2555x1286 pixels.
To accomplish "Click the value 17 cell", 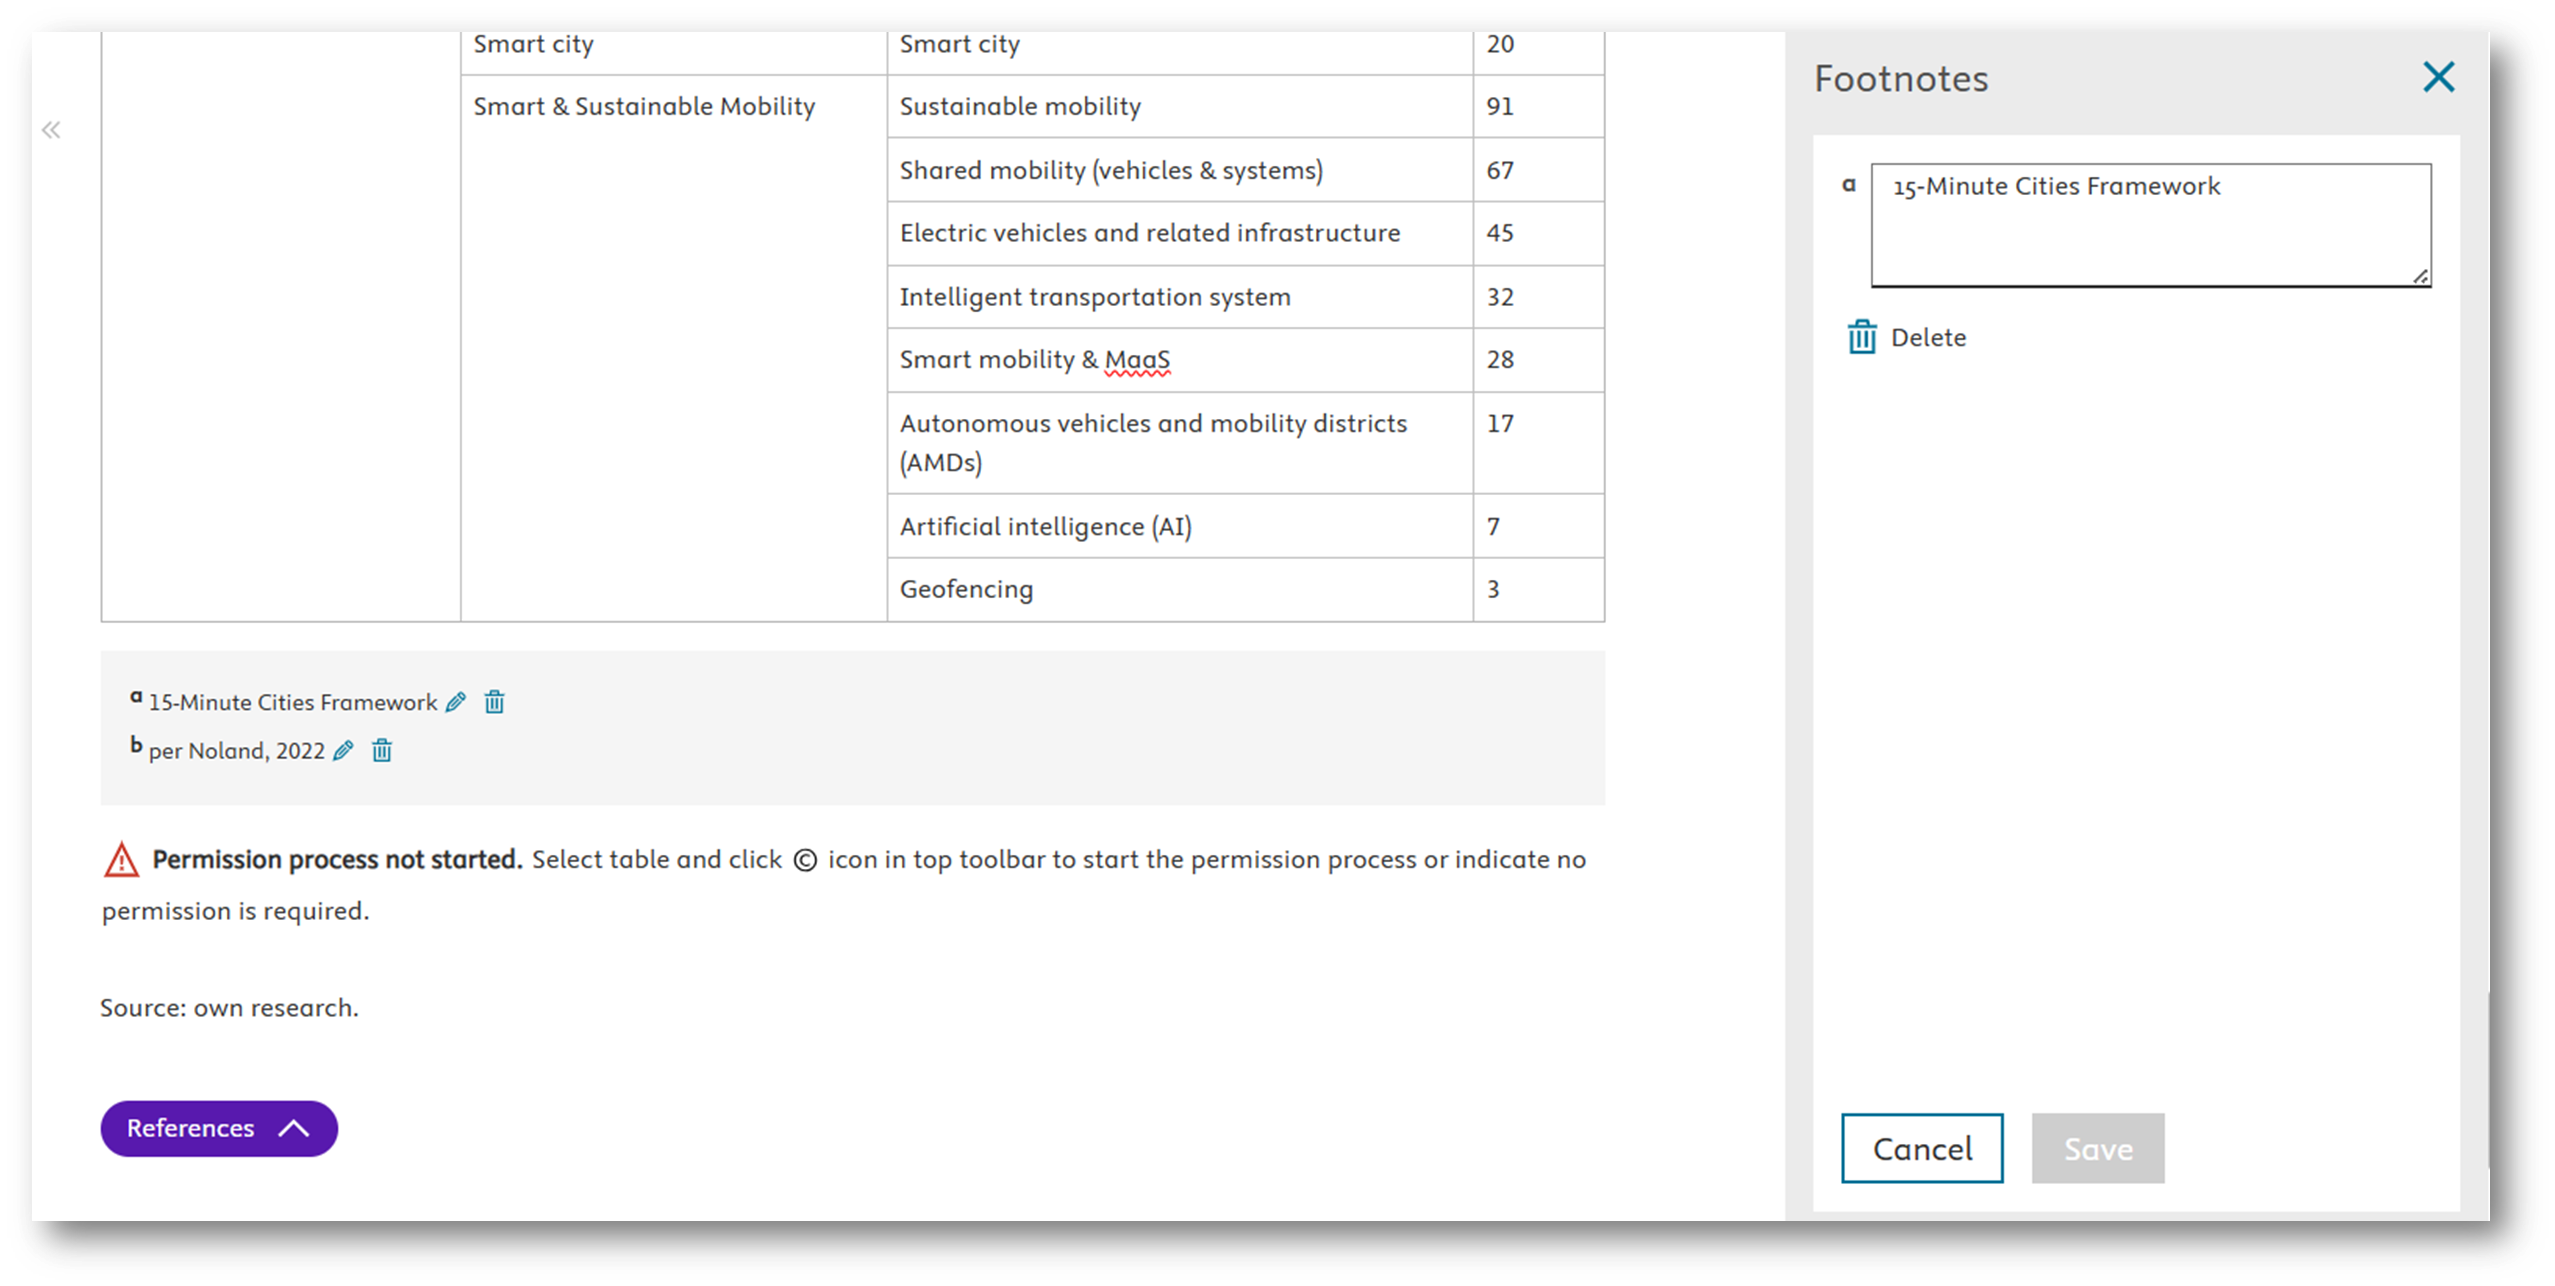I will 1538,443.
